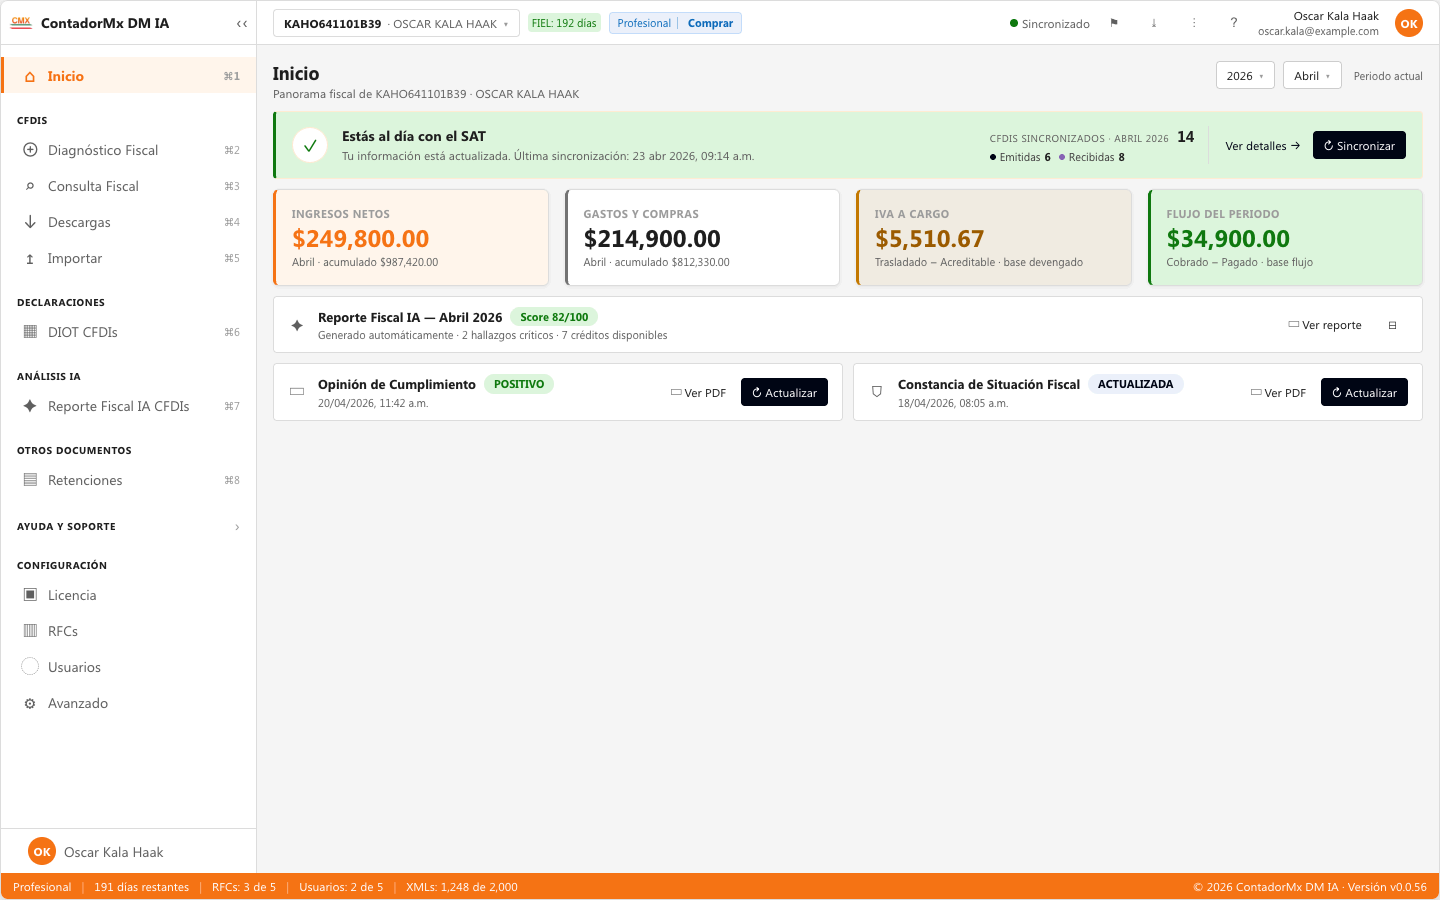
Task: Click the help question mark icon
Action: click(x=1234, y=23)
